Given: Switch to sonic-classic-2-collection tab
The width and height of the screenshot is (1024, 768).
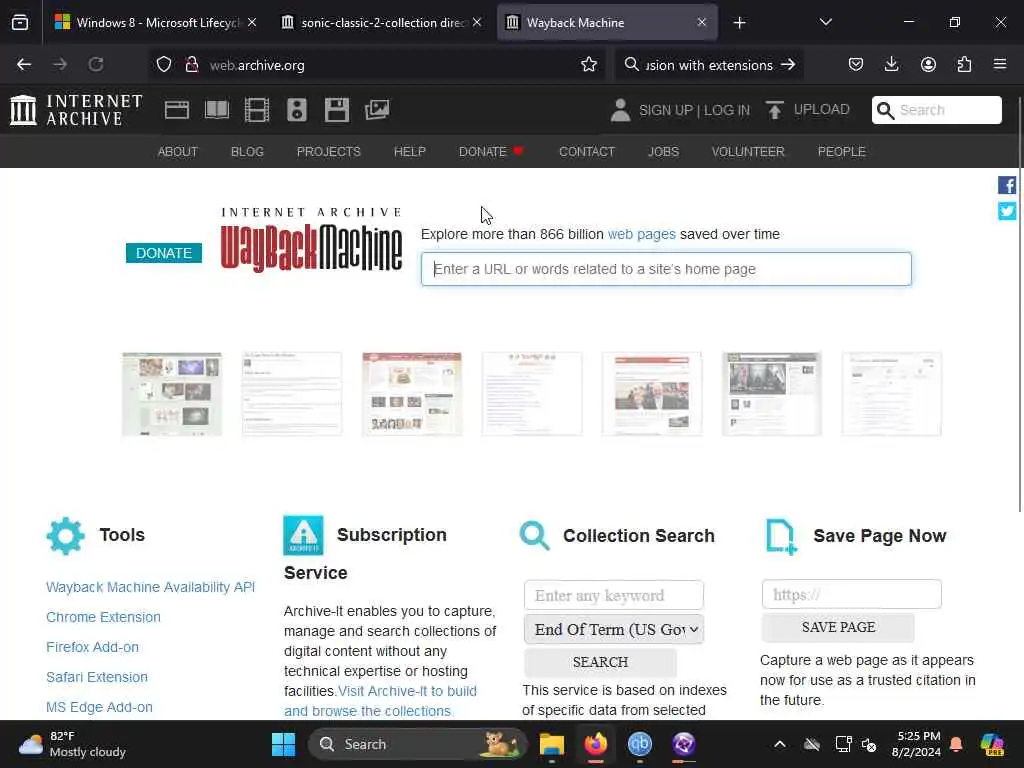Looking at the screenshot, I should click(x=383, y=23).
